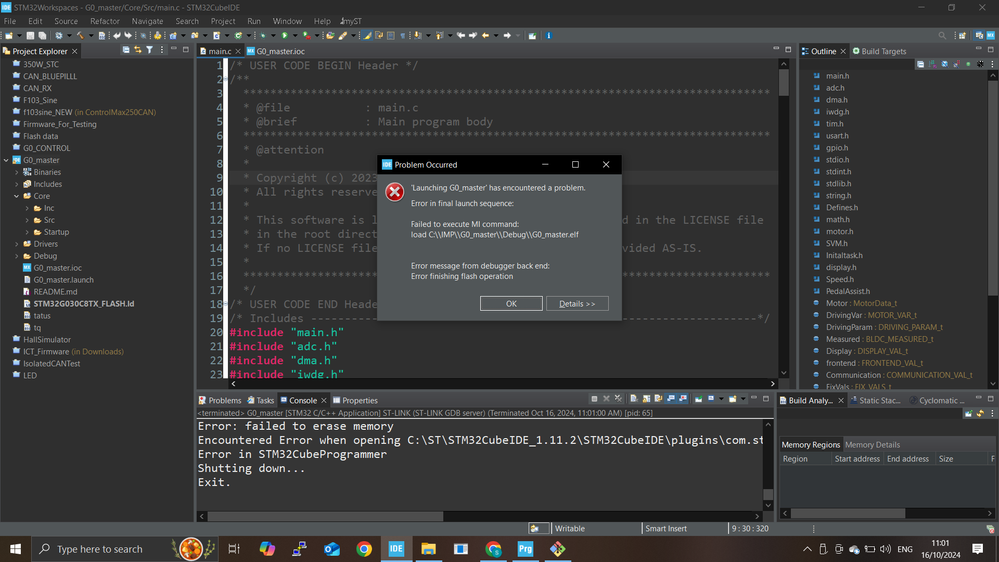Switch to the Memory Details tab
The image size is (999, 562).
[x=872, y=445]
